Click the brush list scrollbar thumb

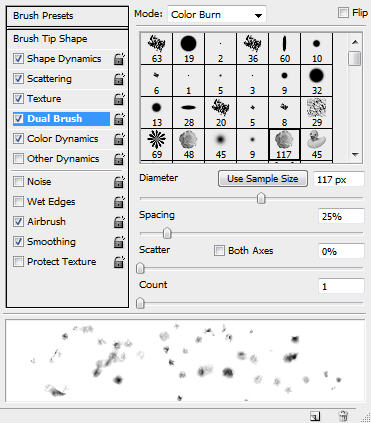pos(355,58)
